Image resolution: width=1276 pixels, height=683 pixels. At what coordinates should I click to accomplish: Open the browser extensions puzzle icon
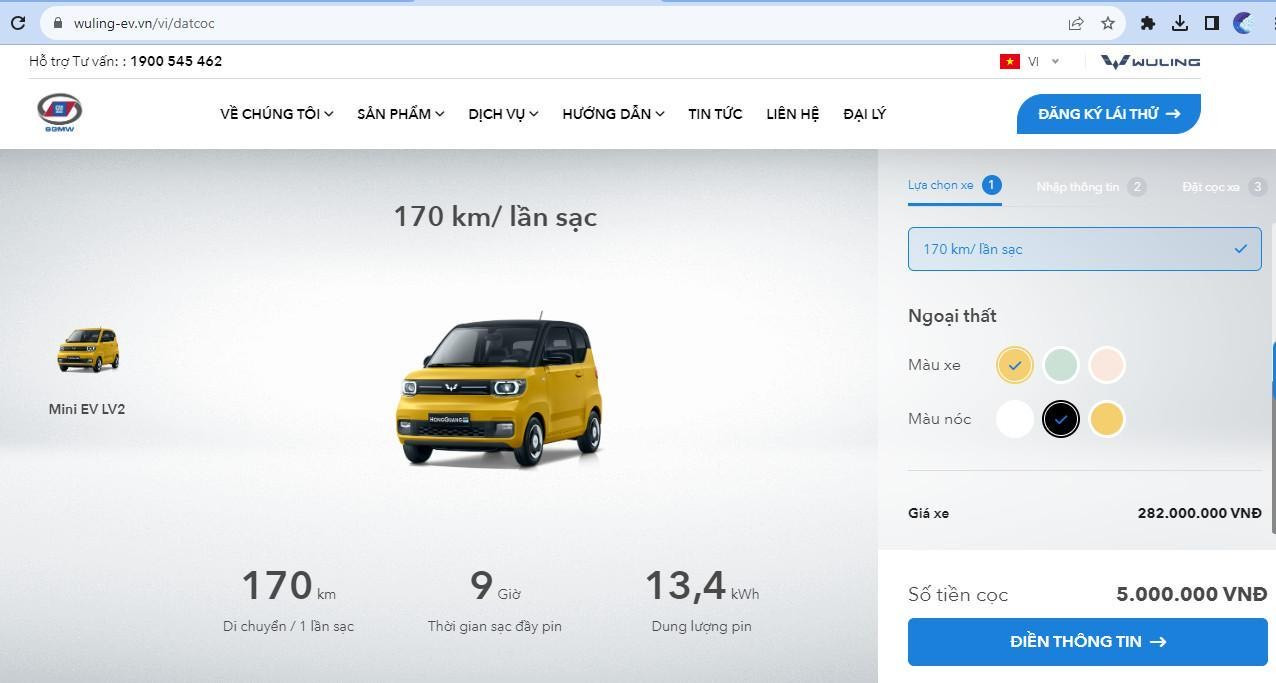pyautogui.click(x=1148, y=23)
